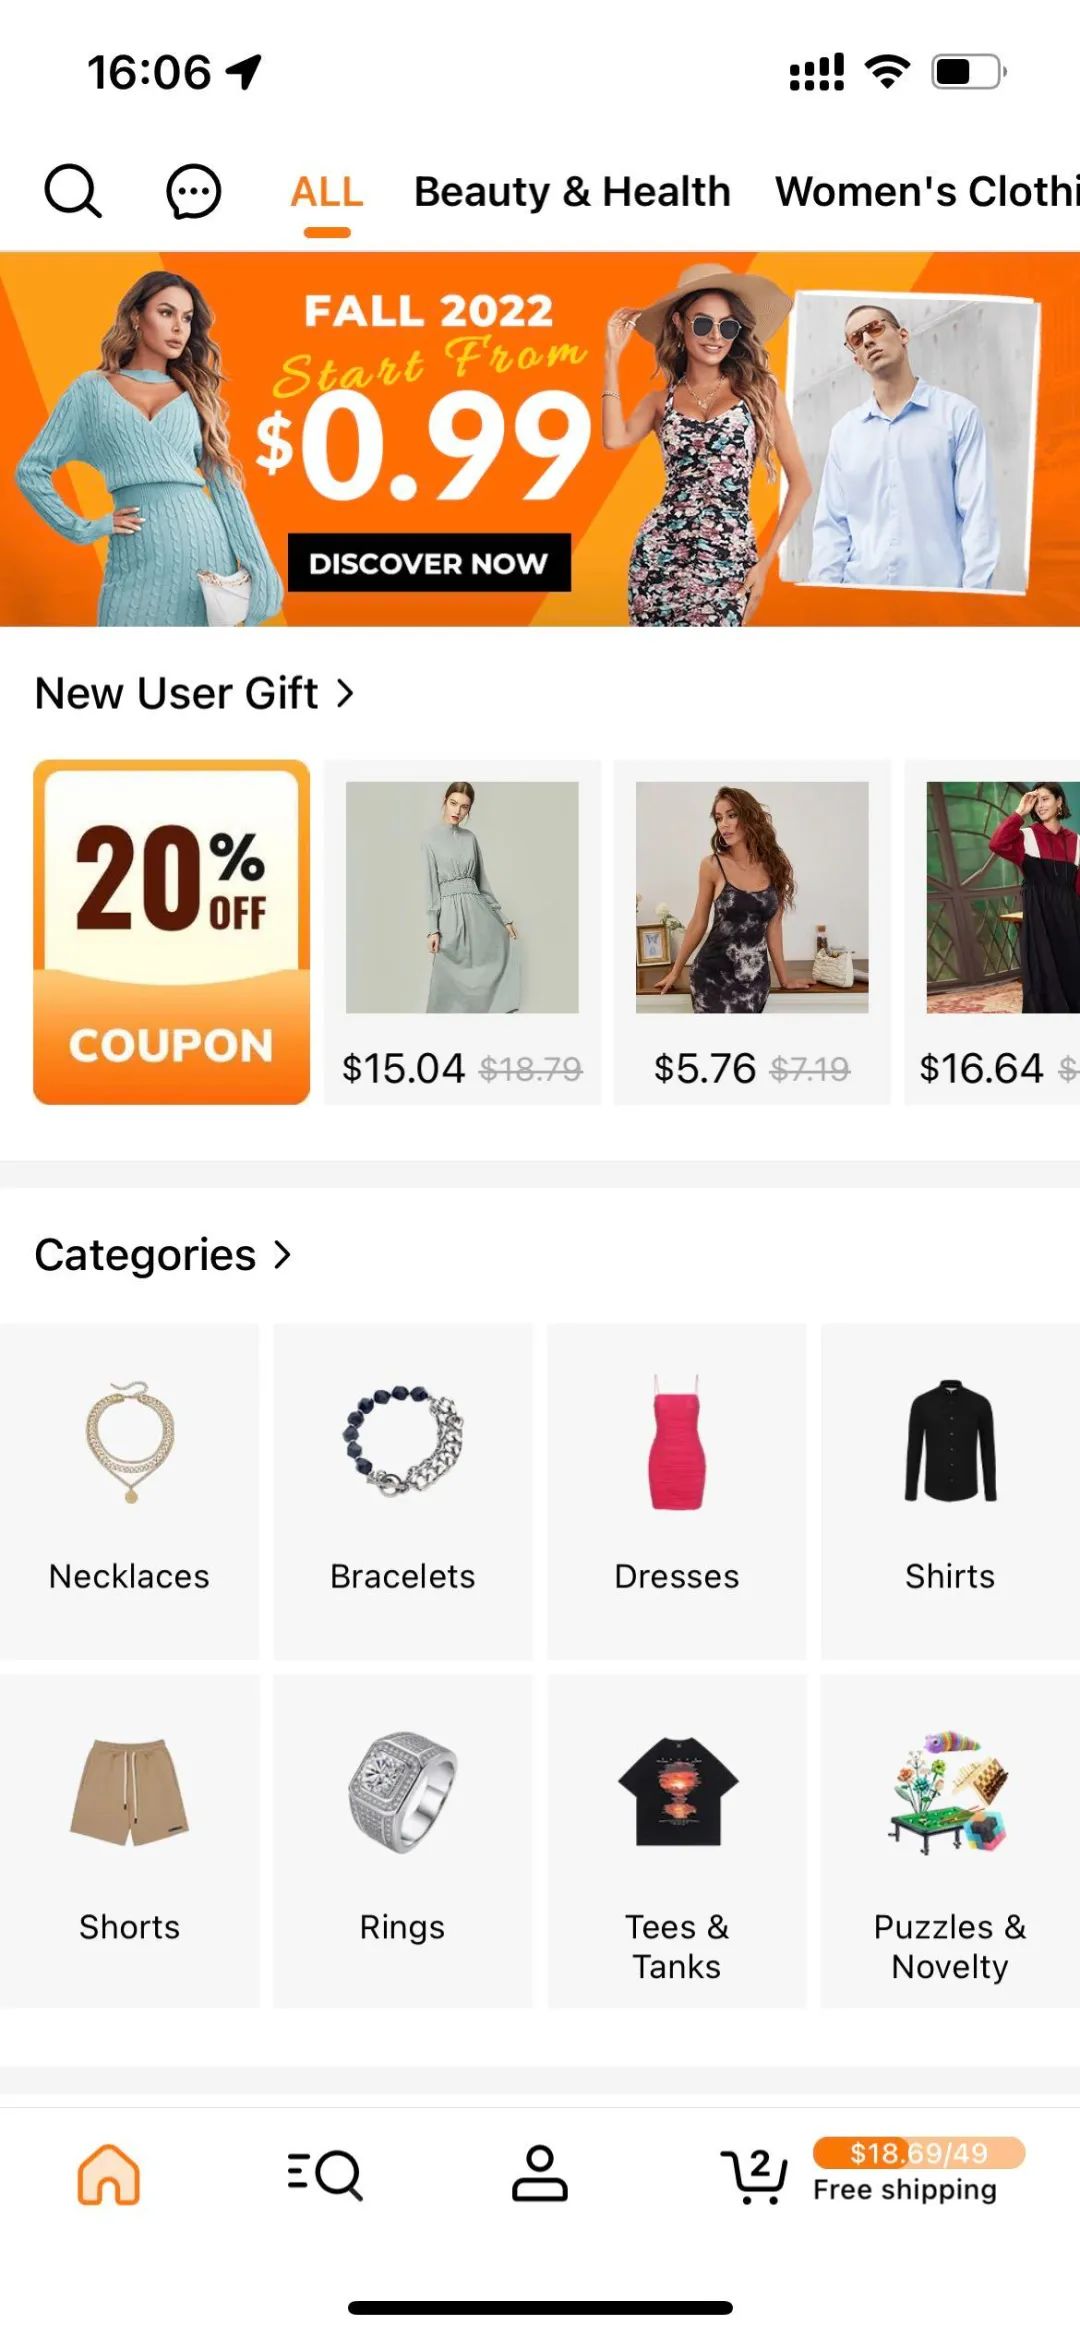This screenshot has width=1080, height=2337.
Task: Open the $5.76 tie-dye dress product
Action: click(x=752, y=932)
